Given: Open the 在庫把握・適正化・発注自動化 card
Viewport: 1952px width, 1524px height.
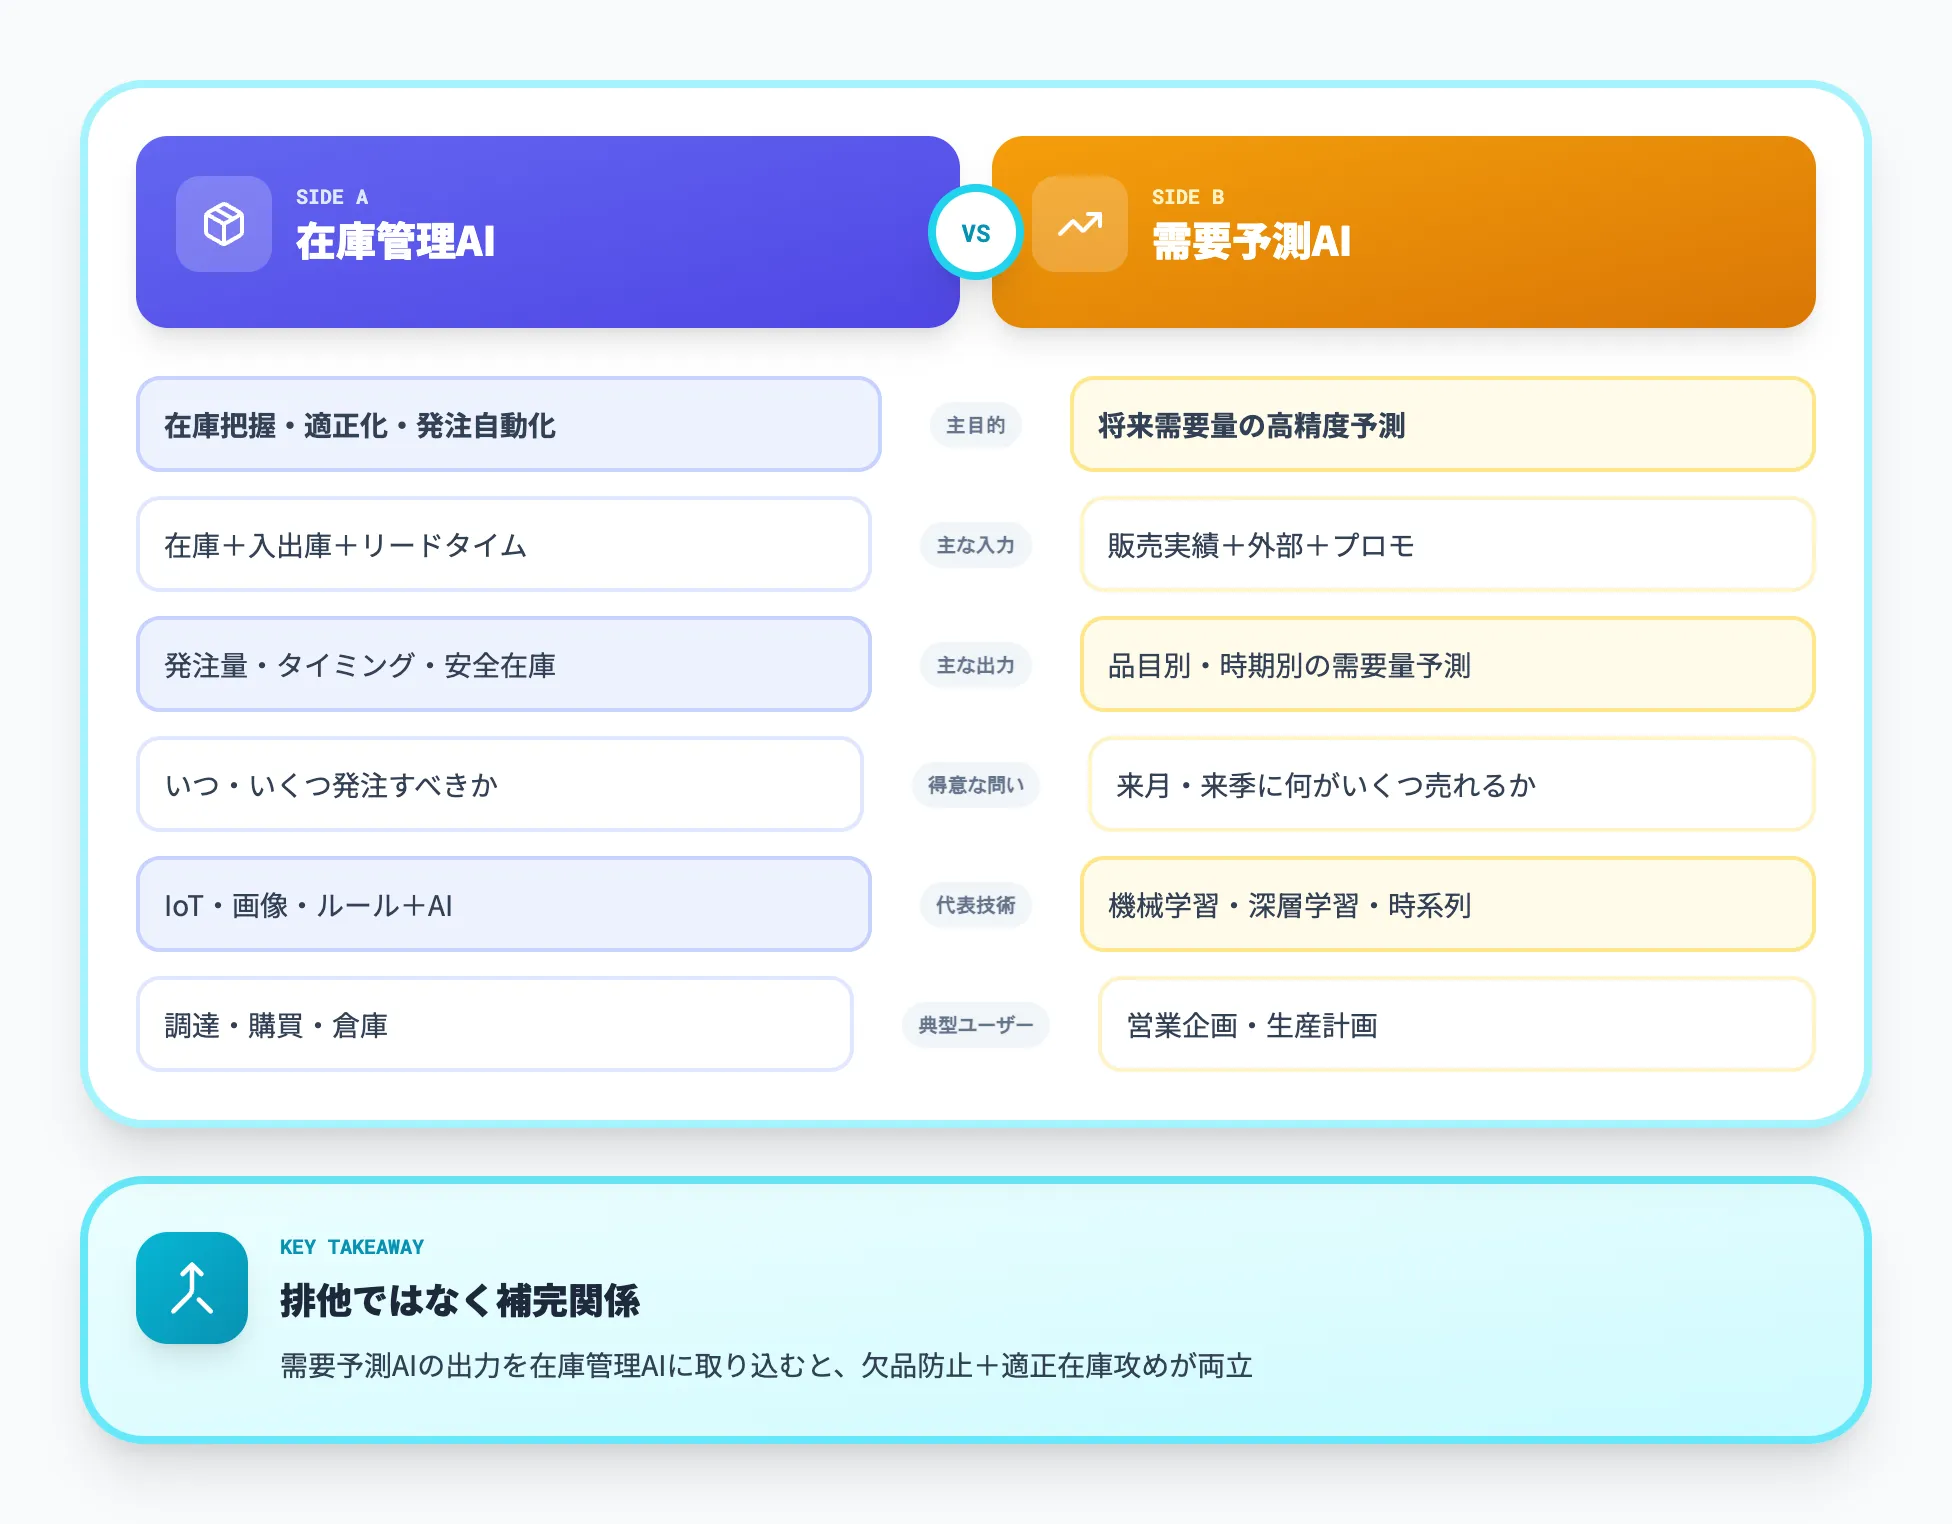Looking at the screenshot, I should 508,424.
